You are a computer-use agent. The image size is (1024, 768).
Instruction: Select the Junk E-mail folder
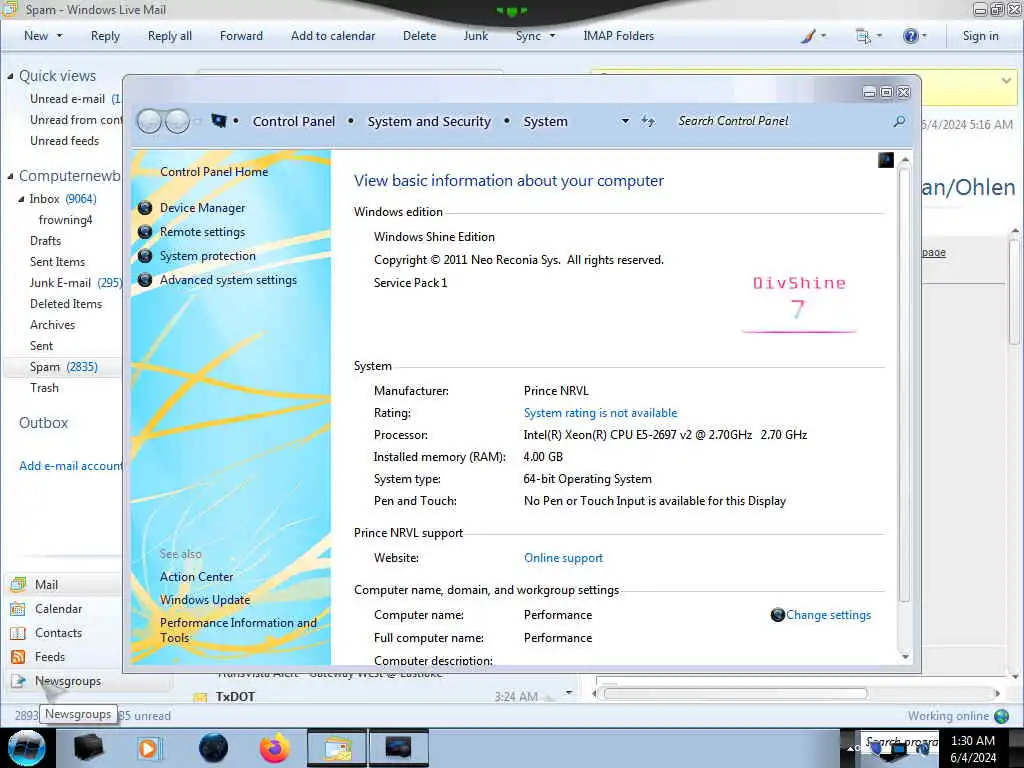(75, 283)
